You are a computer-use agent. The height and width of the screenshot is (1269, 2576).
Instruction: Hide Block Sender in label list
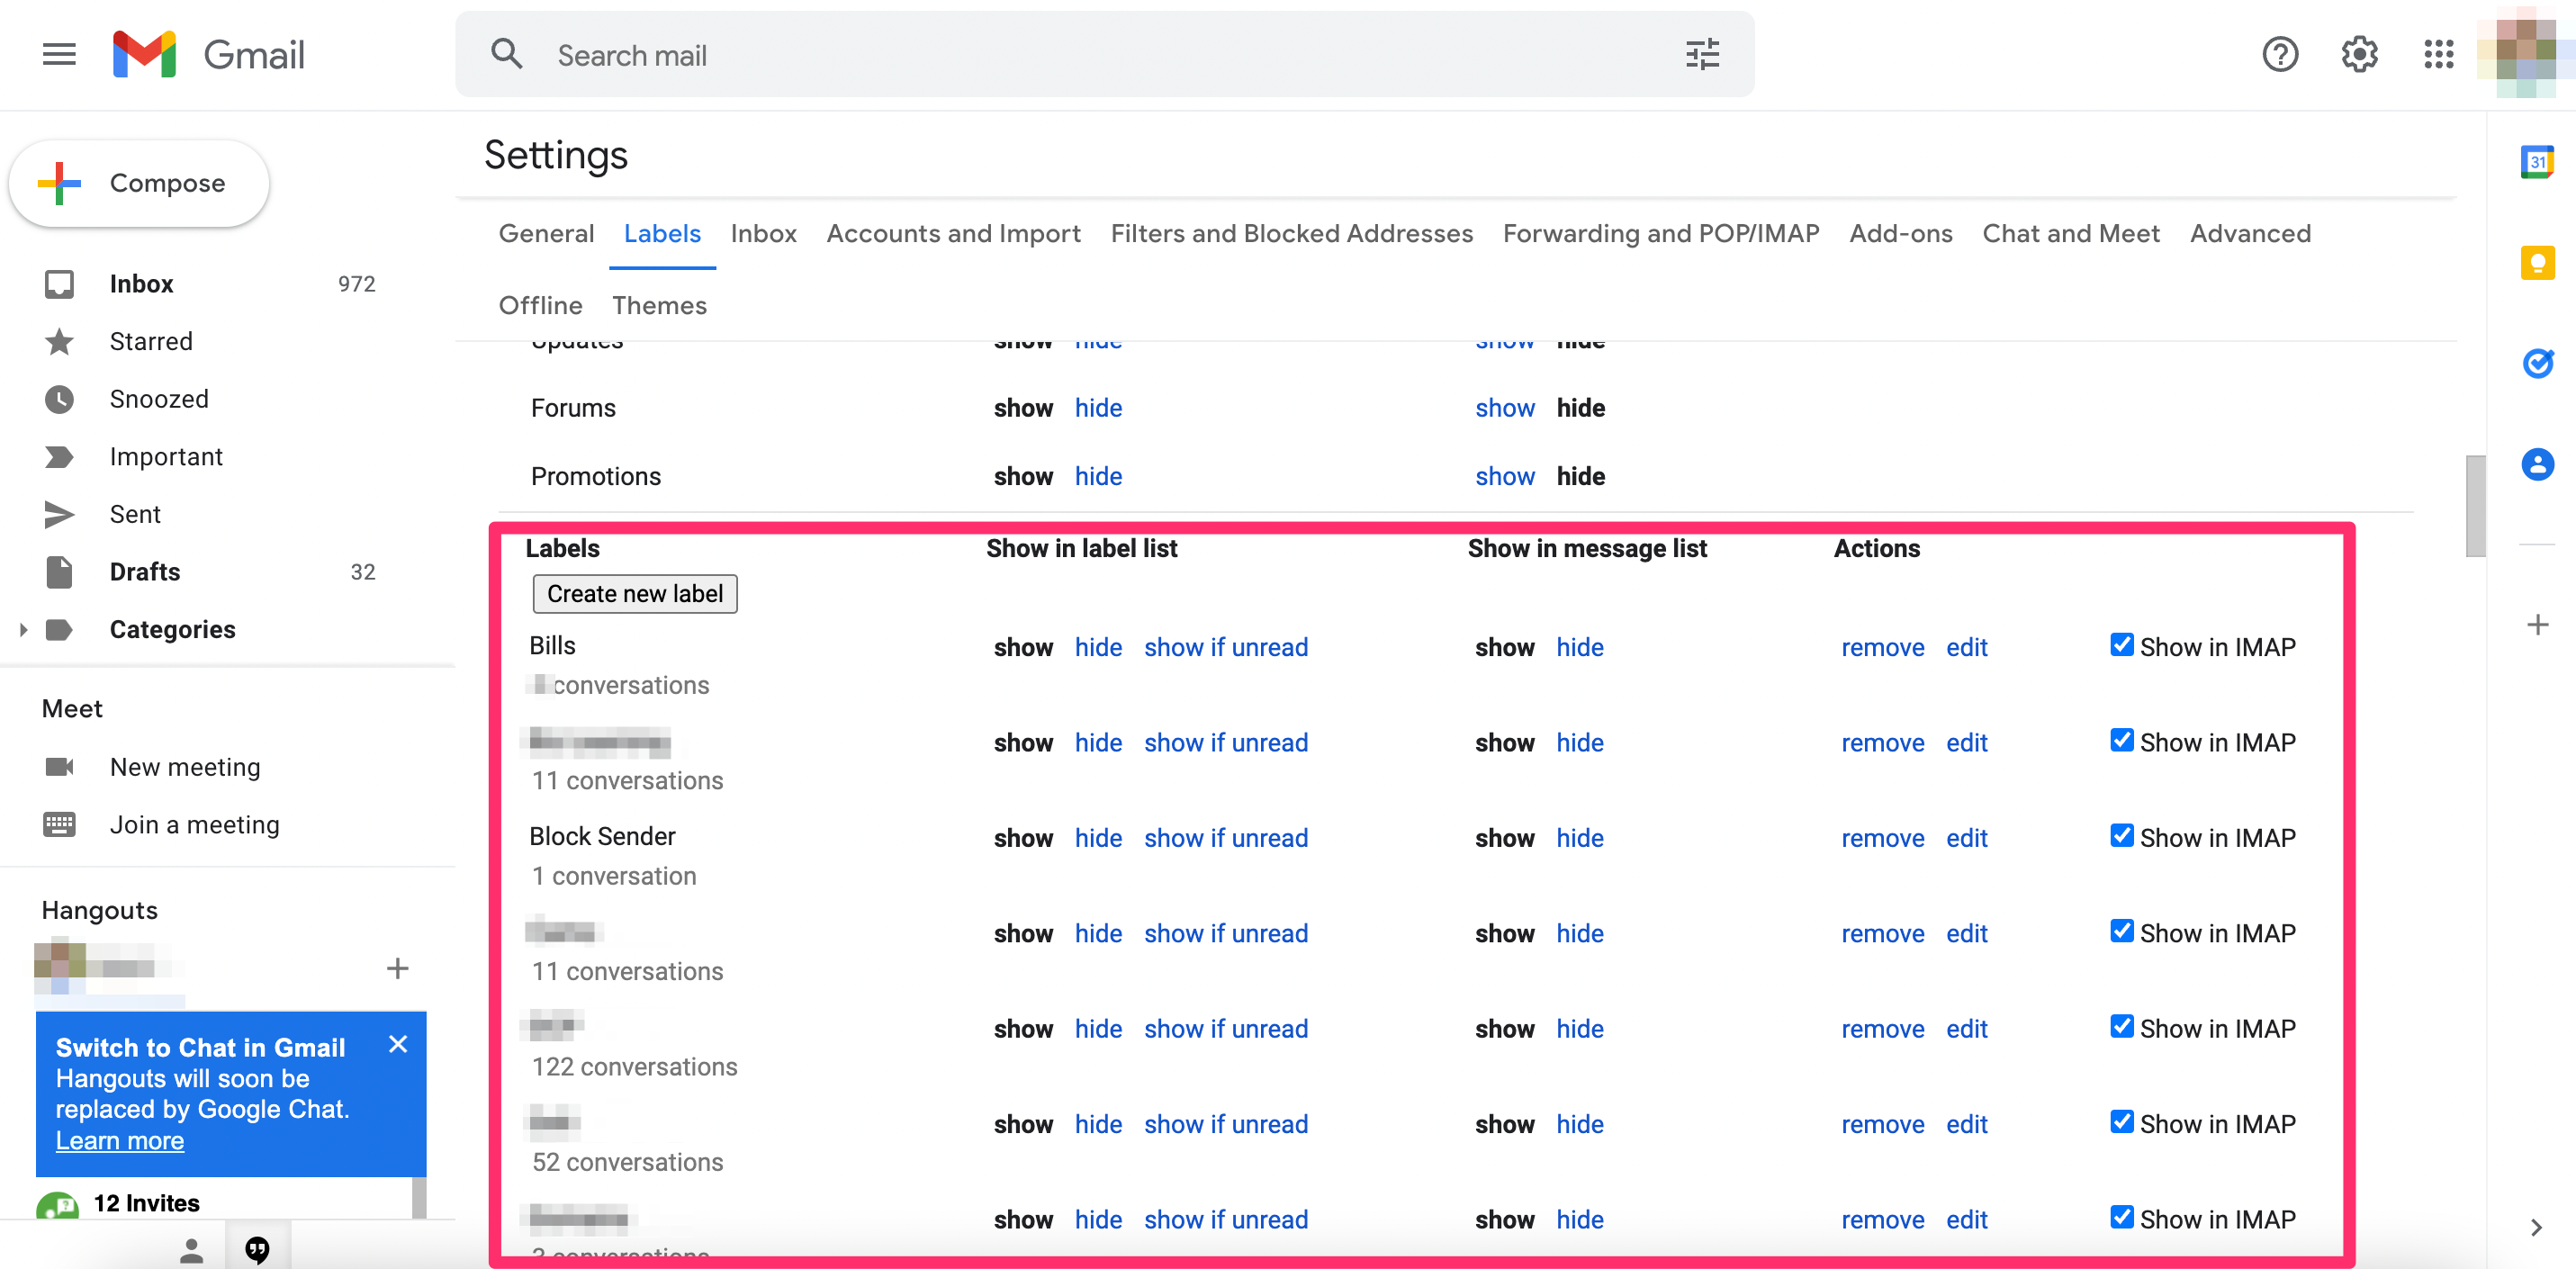tap(1098, 838)
